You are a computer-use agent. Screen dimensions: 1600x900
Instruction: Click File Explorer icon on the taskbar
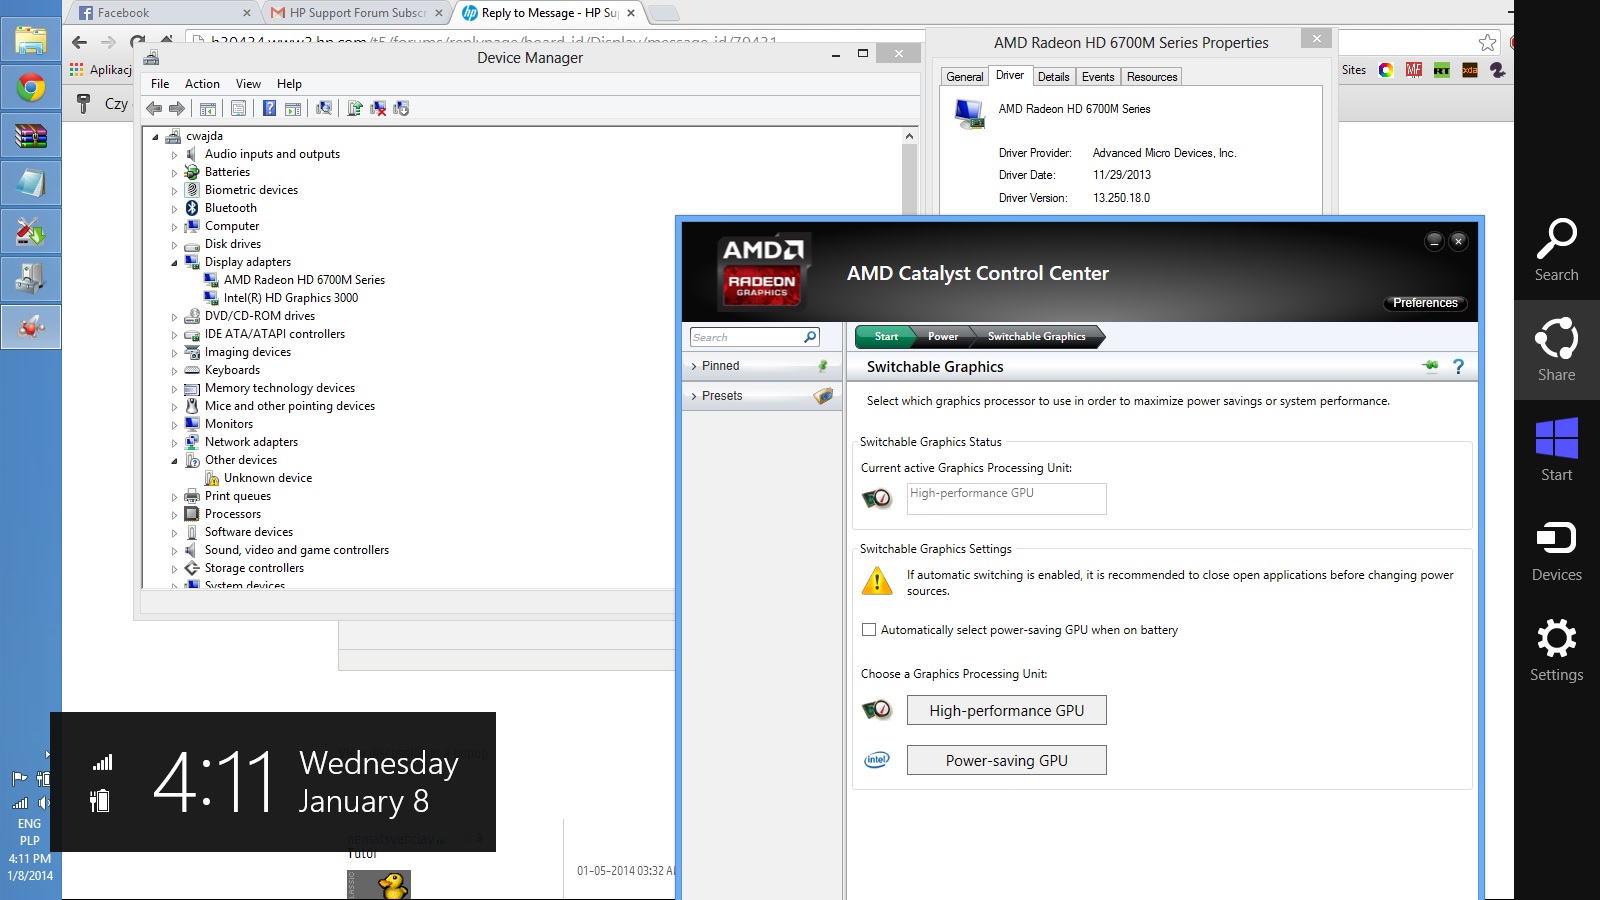tap(31, 40)
